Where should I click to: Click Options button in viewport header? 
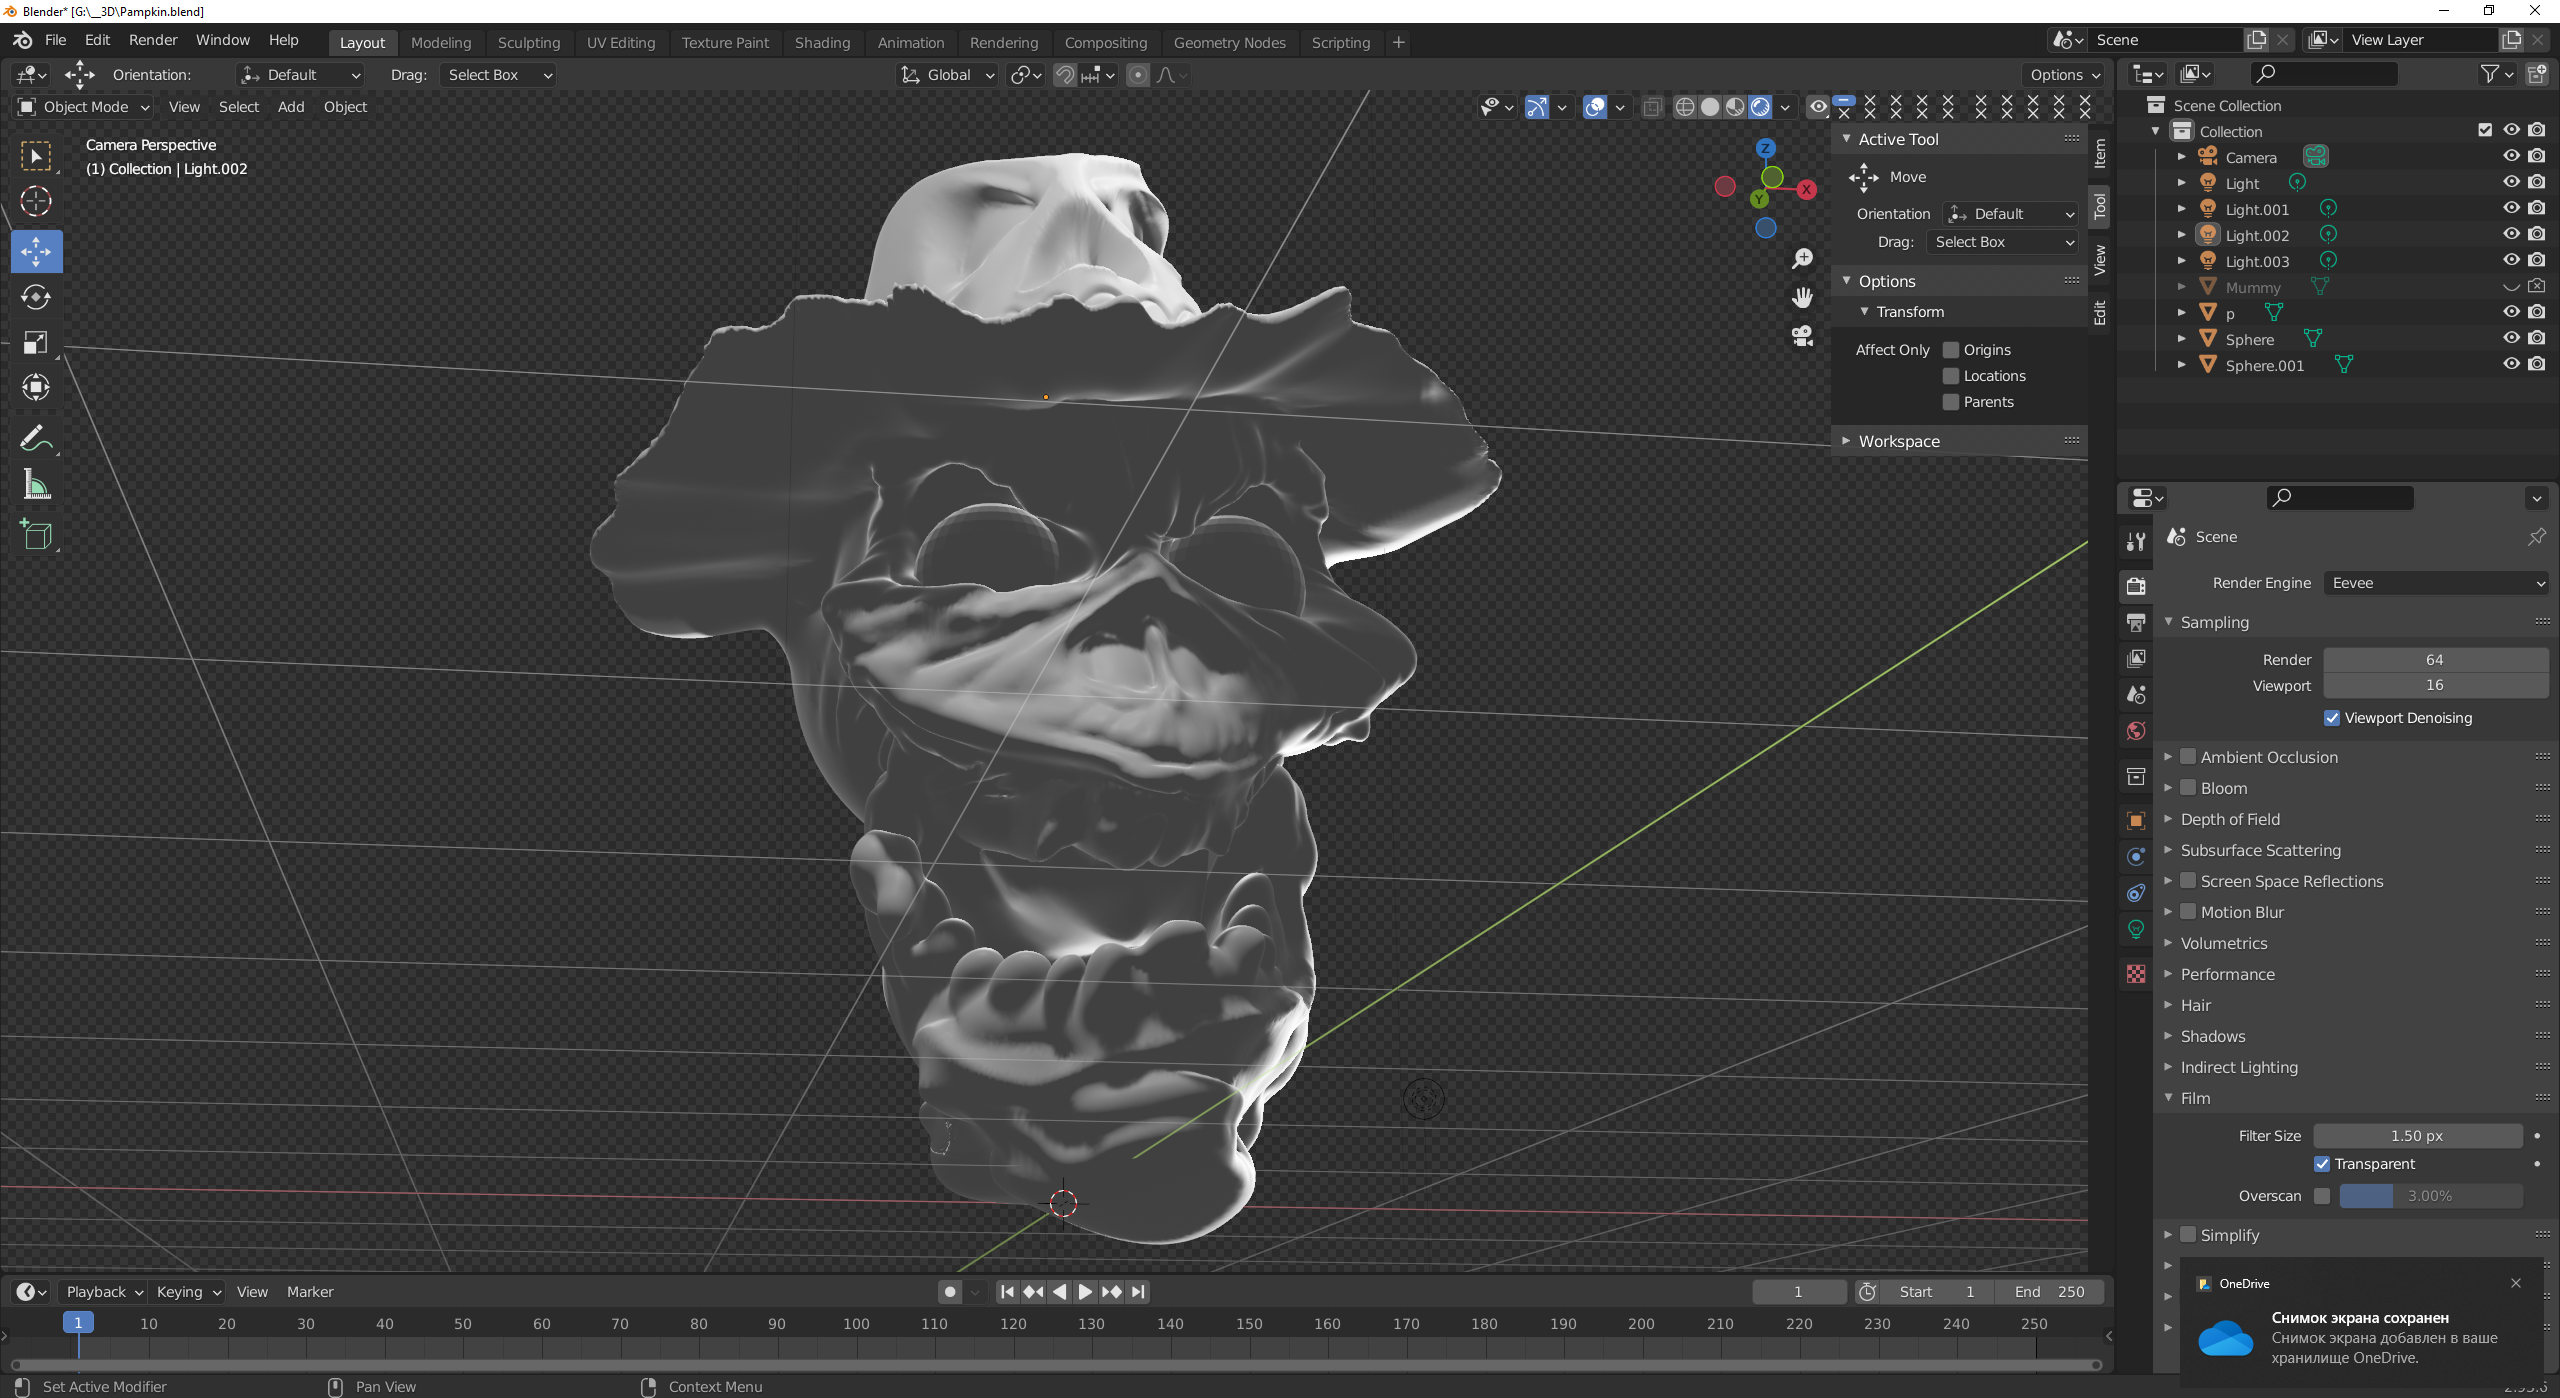coord(2064,75)
